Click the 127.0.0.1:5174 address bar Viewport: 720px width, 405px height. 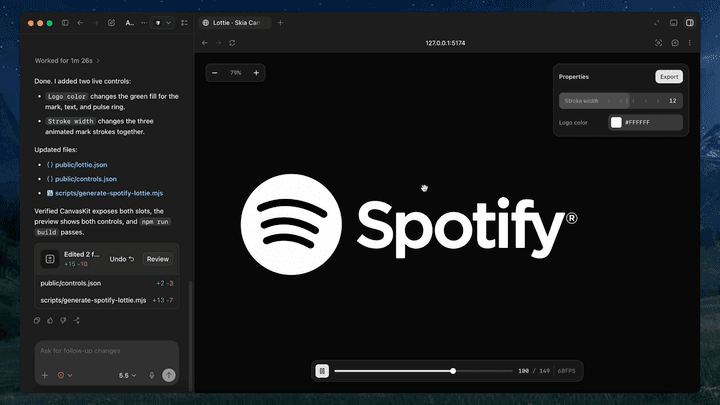(445, 43)
